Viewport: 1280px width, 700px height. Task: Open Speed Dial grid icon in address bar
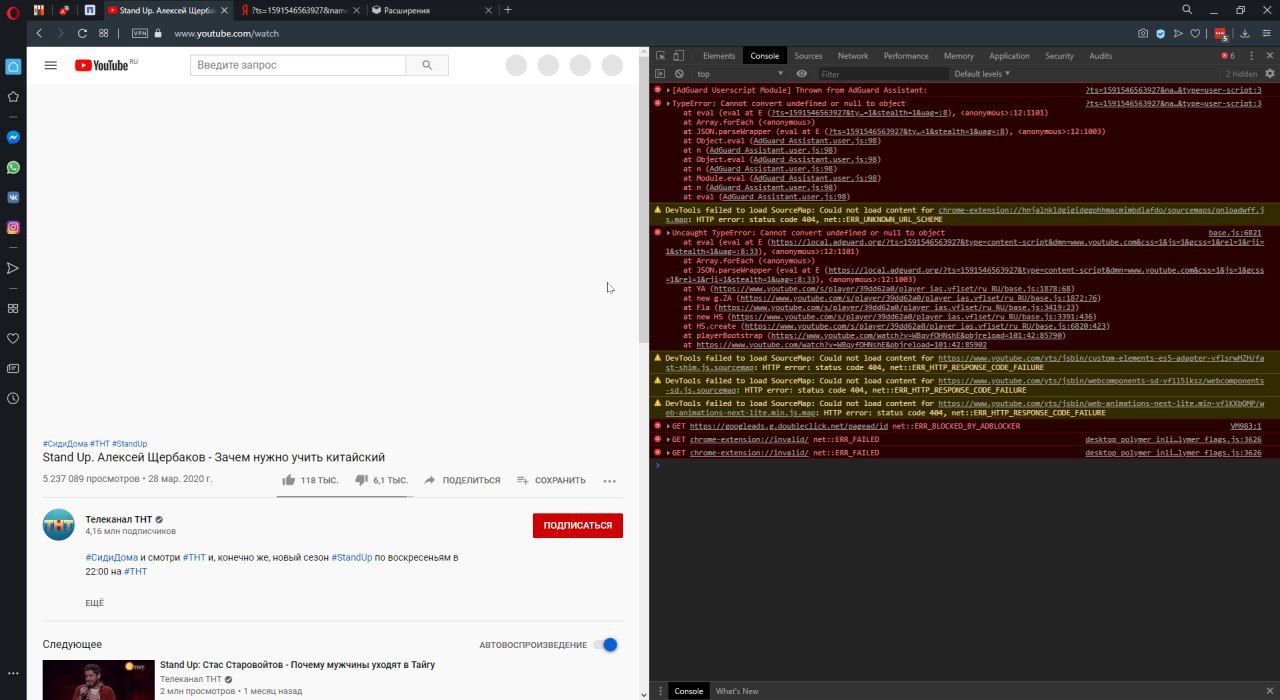[103, 33]
